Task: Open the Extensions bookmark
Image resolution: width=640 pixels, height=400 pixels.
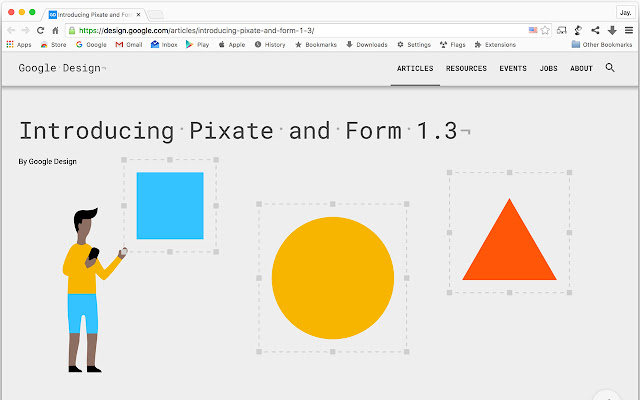Action: coord(494,45)
